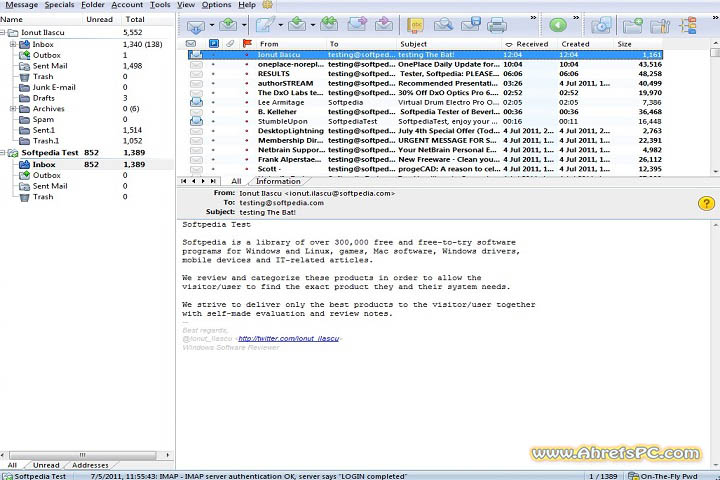Open the Help menu
The height and width of the screenshot is (480, 720).
coord(247,5)
